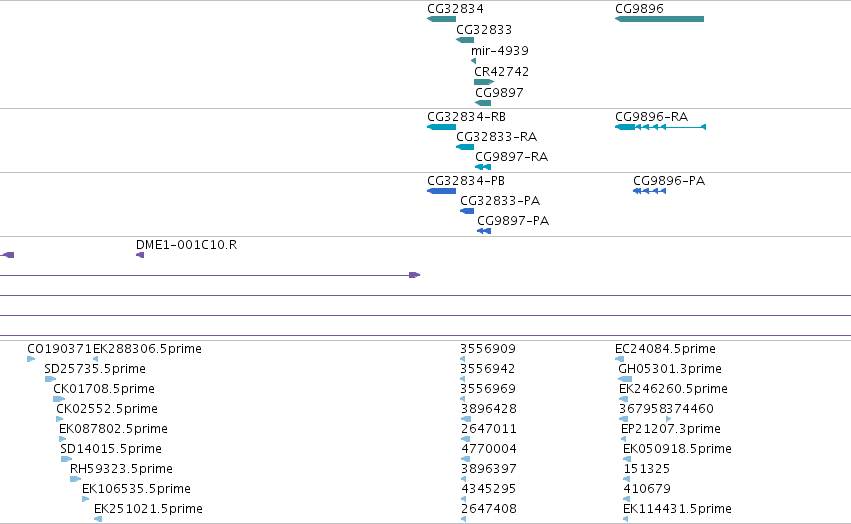The image size is (851, 524).
Task: Open the EC24084.5prime EST label
Action: point(665,349)
